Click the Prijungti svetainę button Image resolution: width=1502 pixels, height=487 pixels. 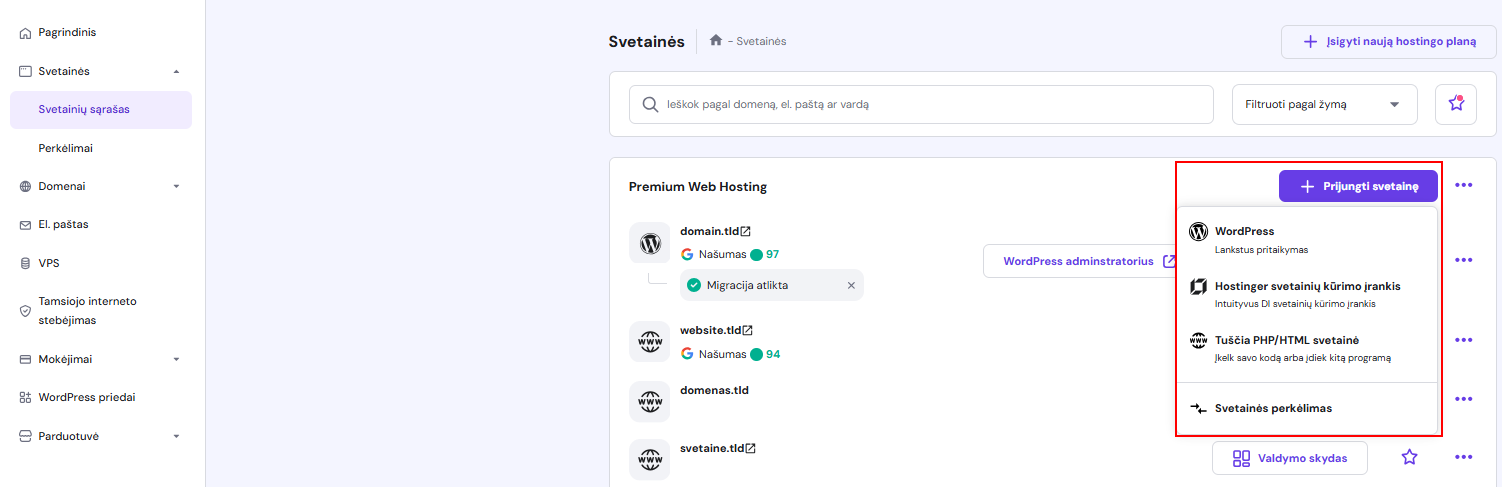point(1357,186)
